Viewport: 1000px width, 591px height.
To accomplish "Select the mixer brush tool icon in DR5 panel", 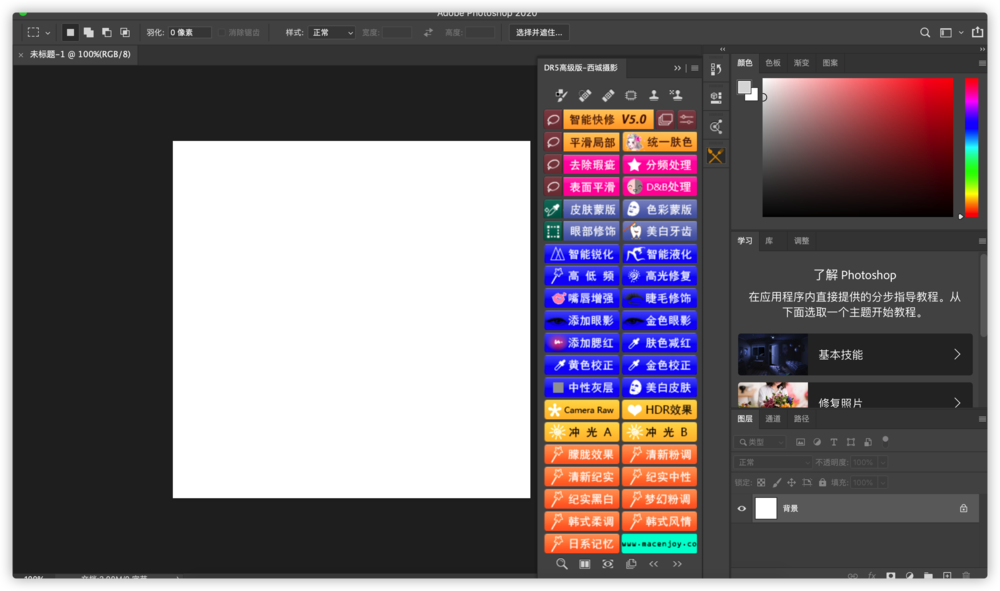I will (561, 95).
